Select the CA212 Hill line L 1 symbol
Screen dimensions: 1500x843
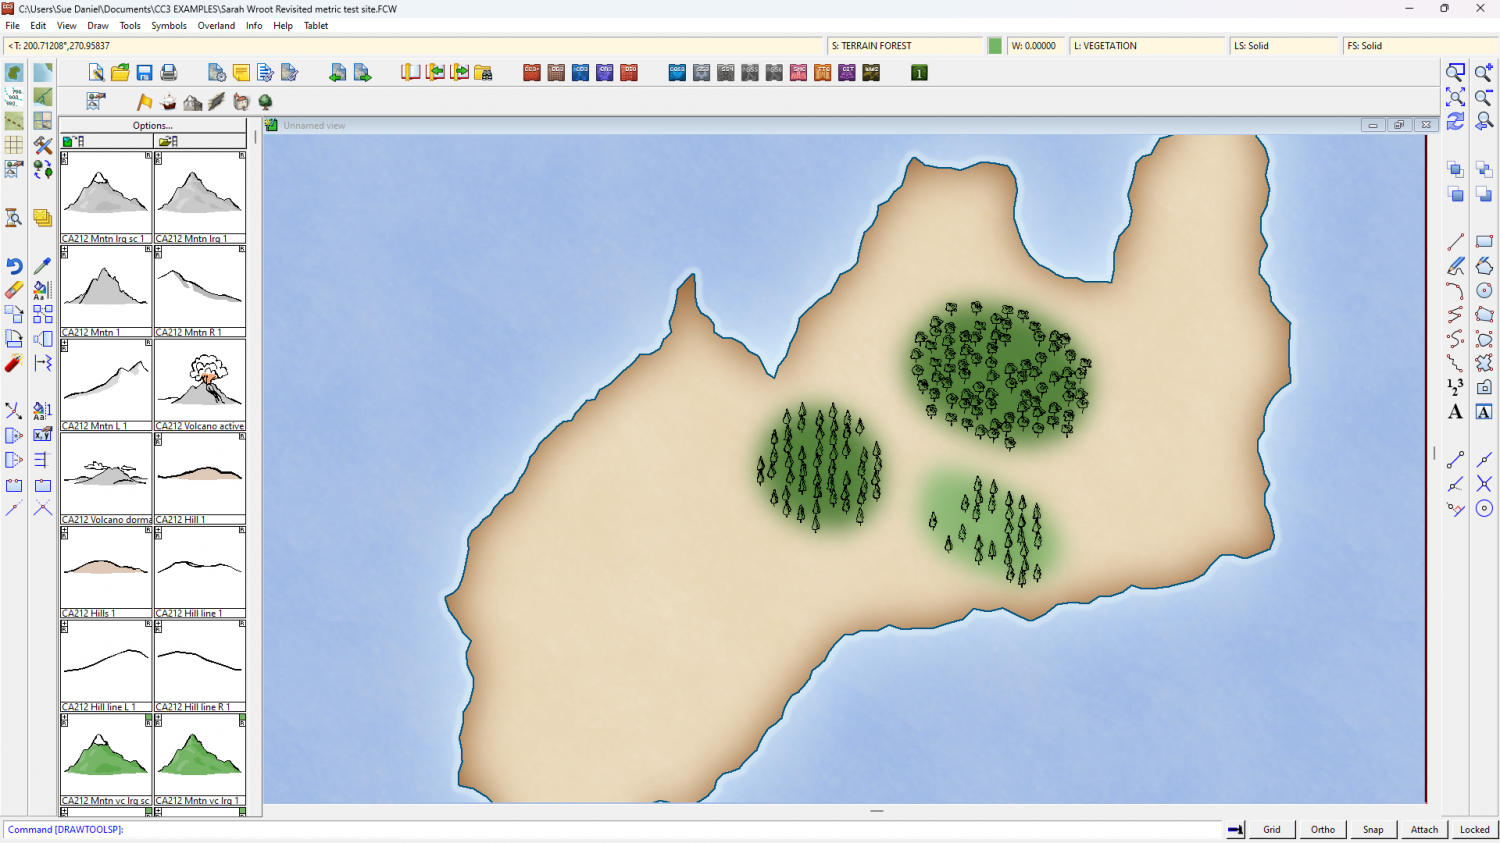coord(106,666)
